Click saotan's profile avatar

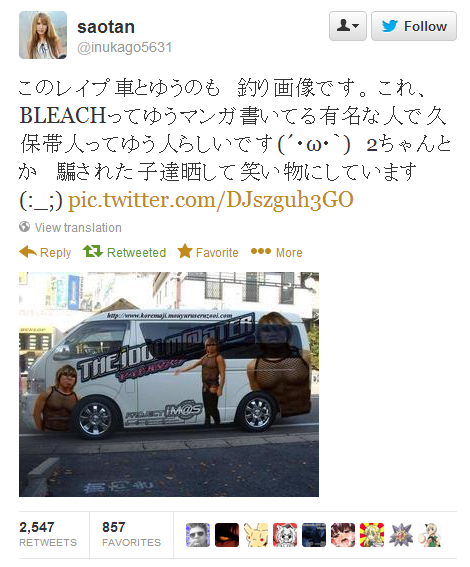(x=43, y=35)
